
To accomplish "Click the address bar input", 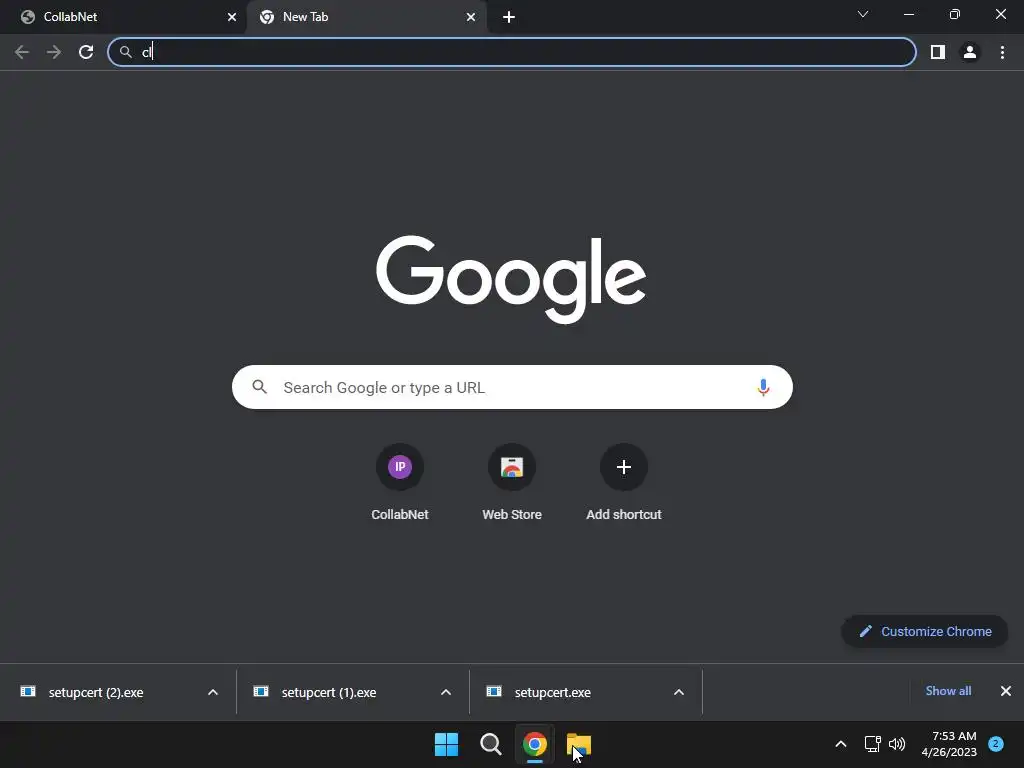I will [511, 52].
